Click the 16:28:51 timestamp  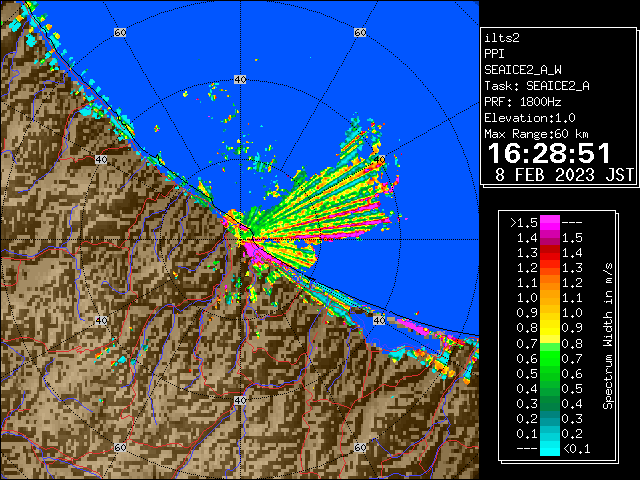[x=549, y=153]
